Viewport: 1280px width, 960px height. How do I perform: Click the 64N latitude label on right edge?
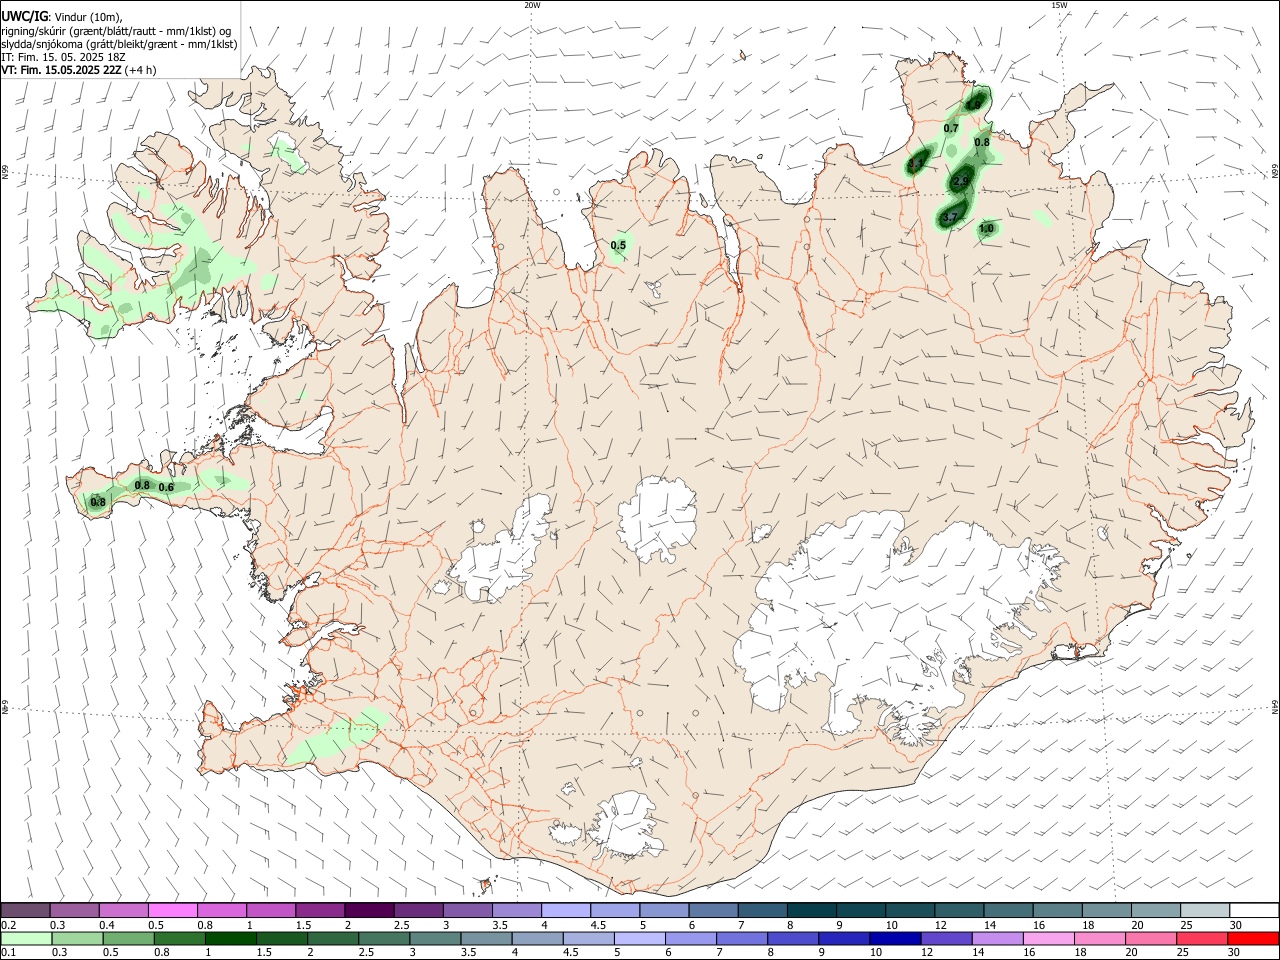[x=1275, y=707]
